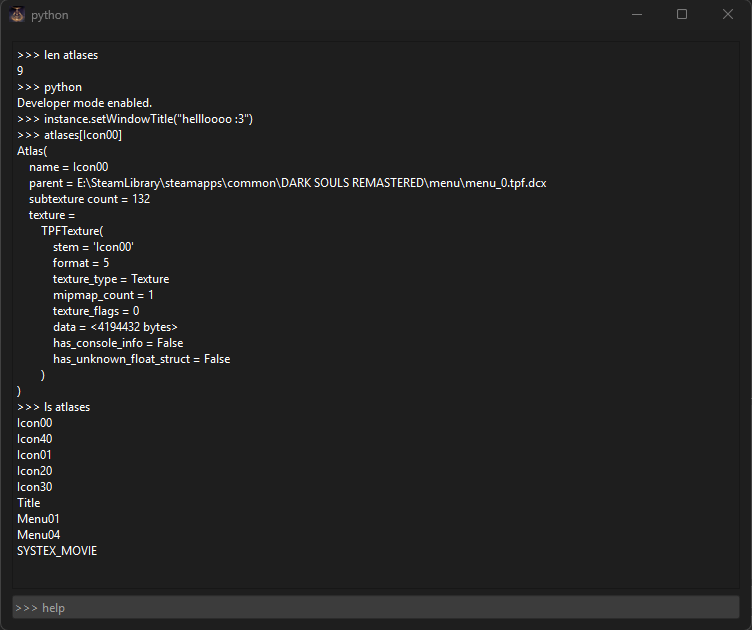The height and width of the screenshot is (630, 752).
Task: Click the '>>> len atlases' command line
Action: (x=58, y=55)
